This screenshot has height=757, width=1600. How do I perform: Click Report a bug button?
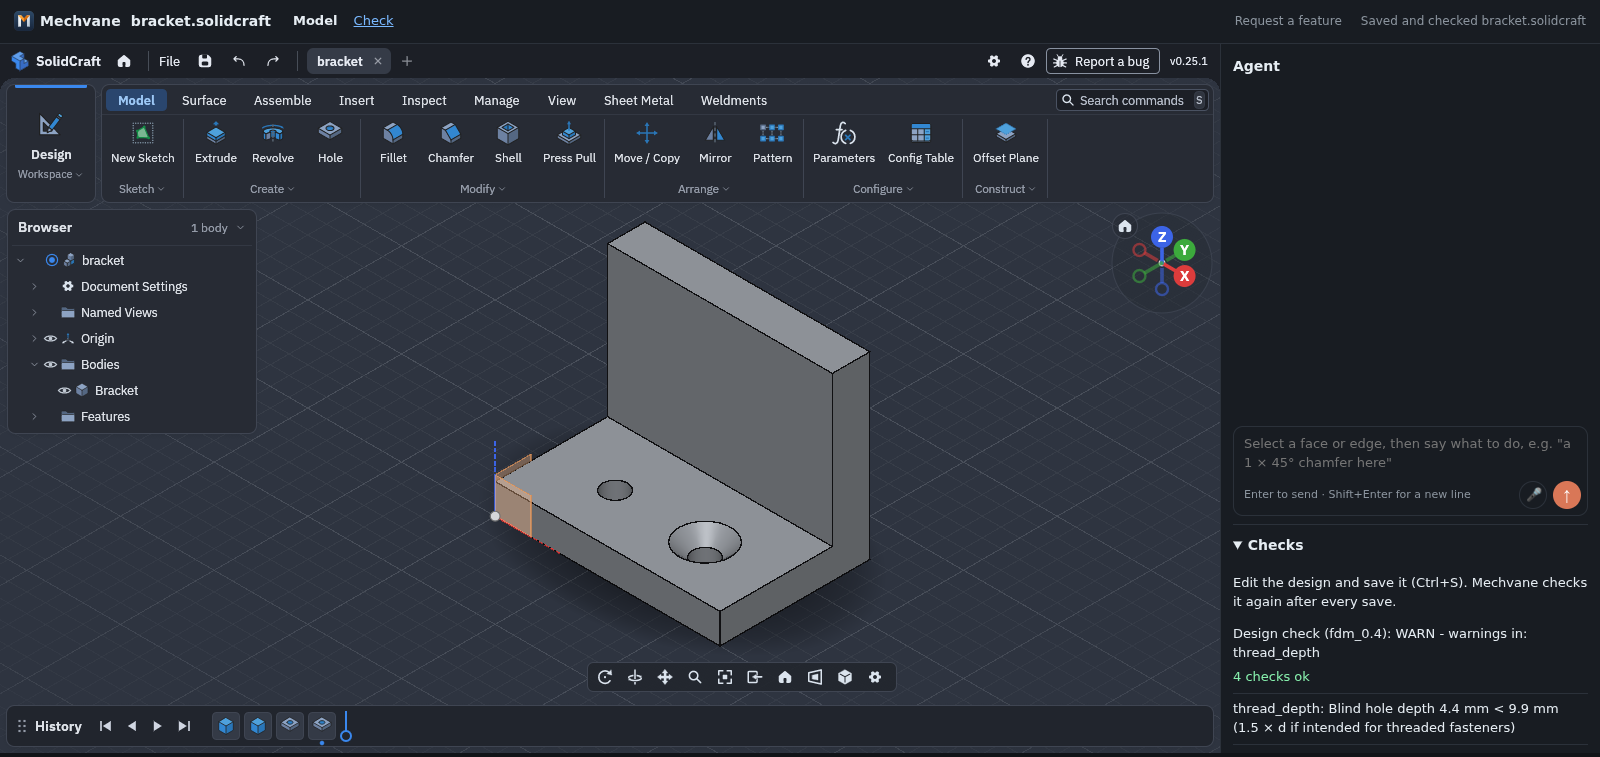pos(1103,61)
